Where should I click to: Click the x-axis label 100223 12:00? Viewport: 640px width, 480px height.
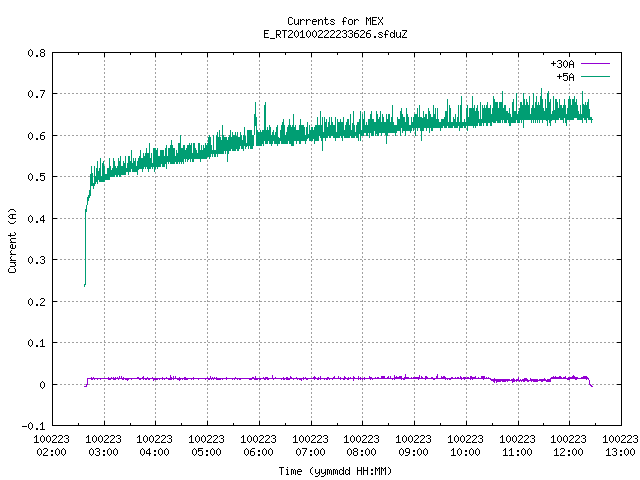569,445
